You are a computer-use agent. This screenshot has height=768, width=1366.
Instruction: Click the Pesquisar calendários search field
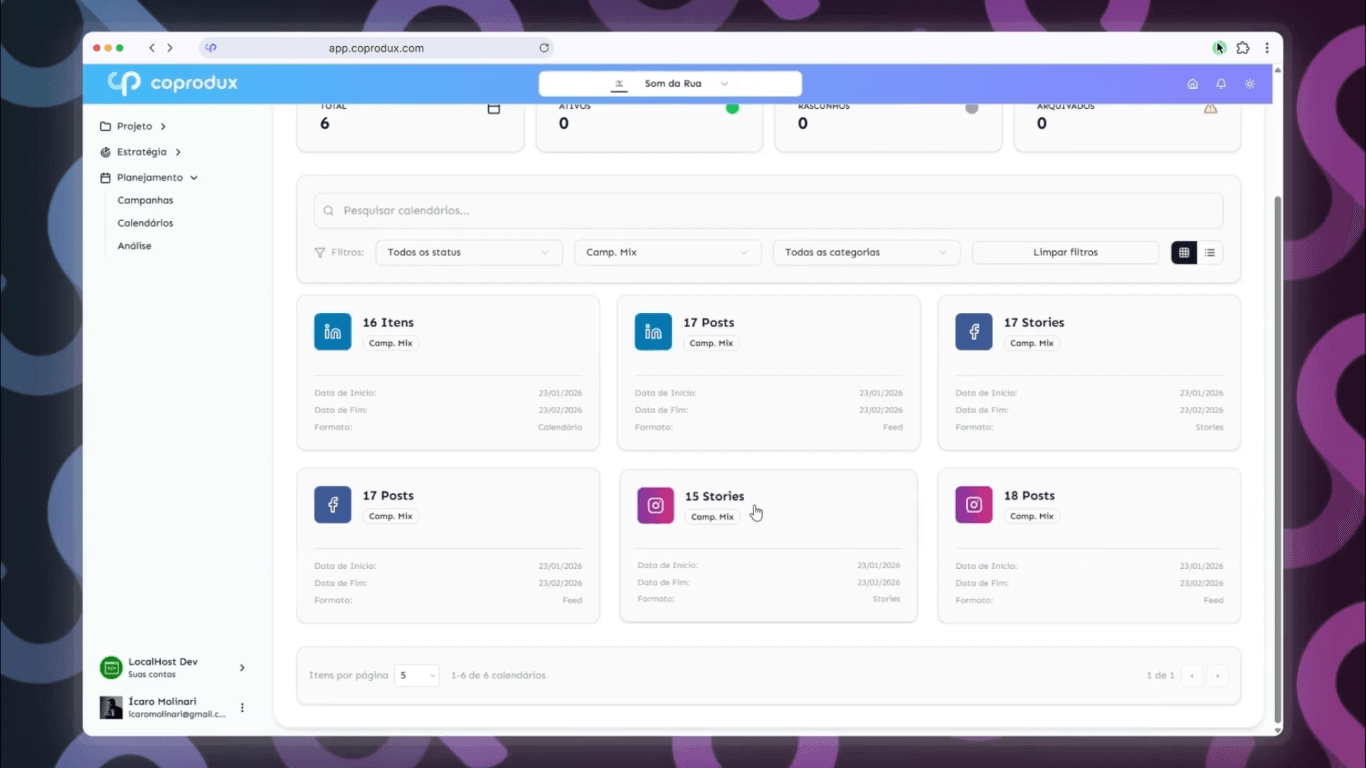coord(768,211)
